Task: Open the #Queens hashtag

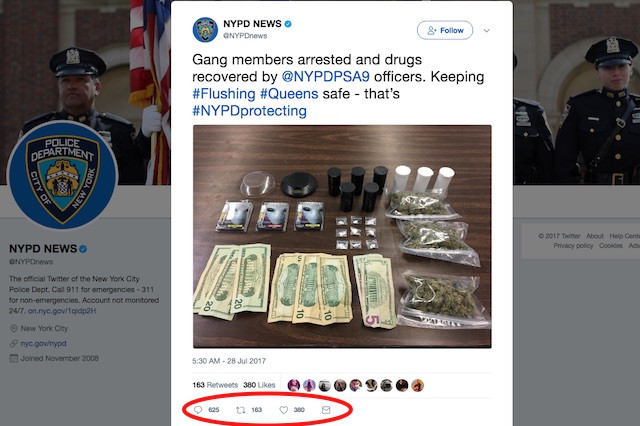Action: pos(289,94)
